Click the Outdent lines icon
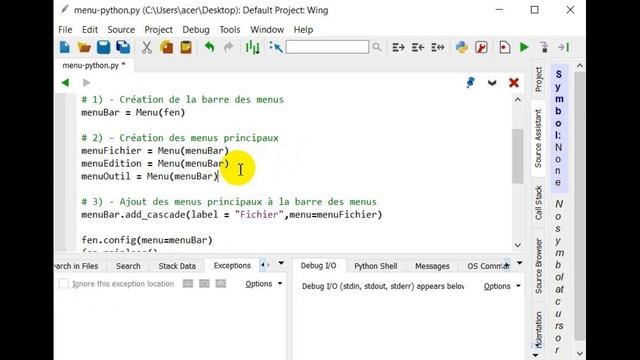 point(418,47)
